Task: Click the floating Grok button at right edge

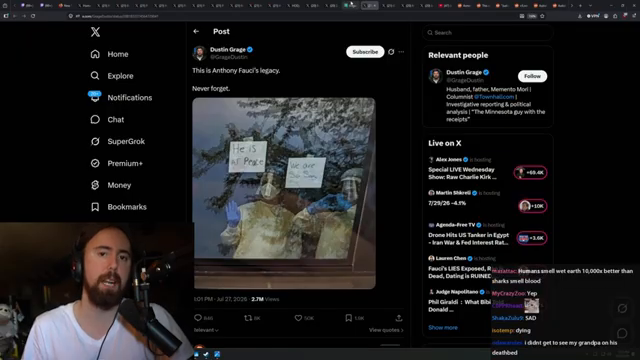Action: pyautogui.click(x=622, y=309)
